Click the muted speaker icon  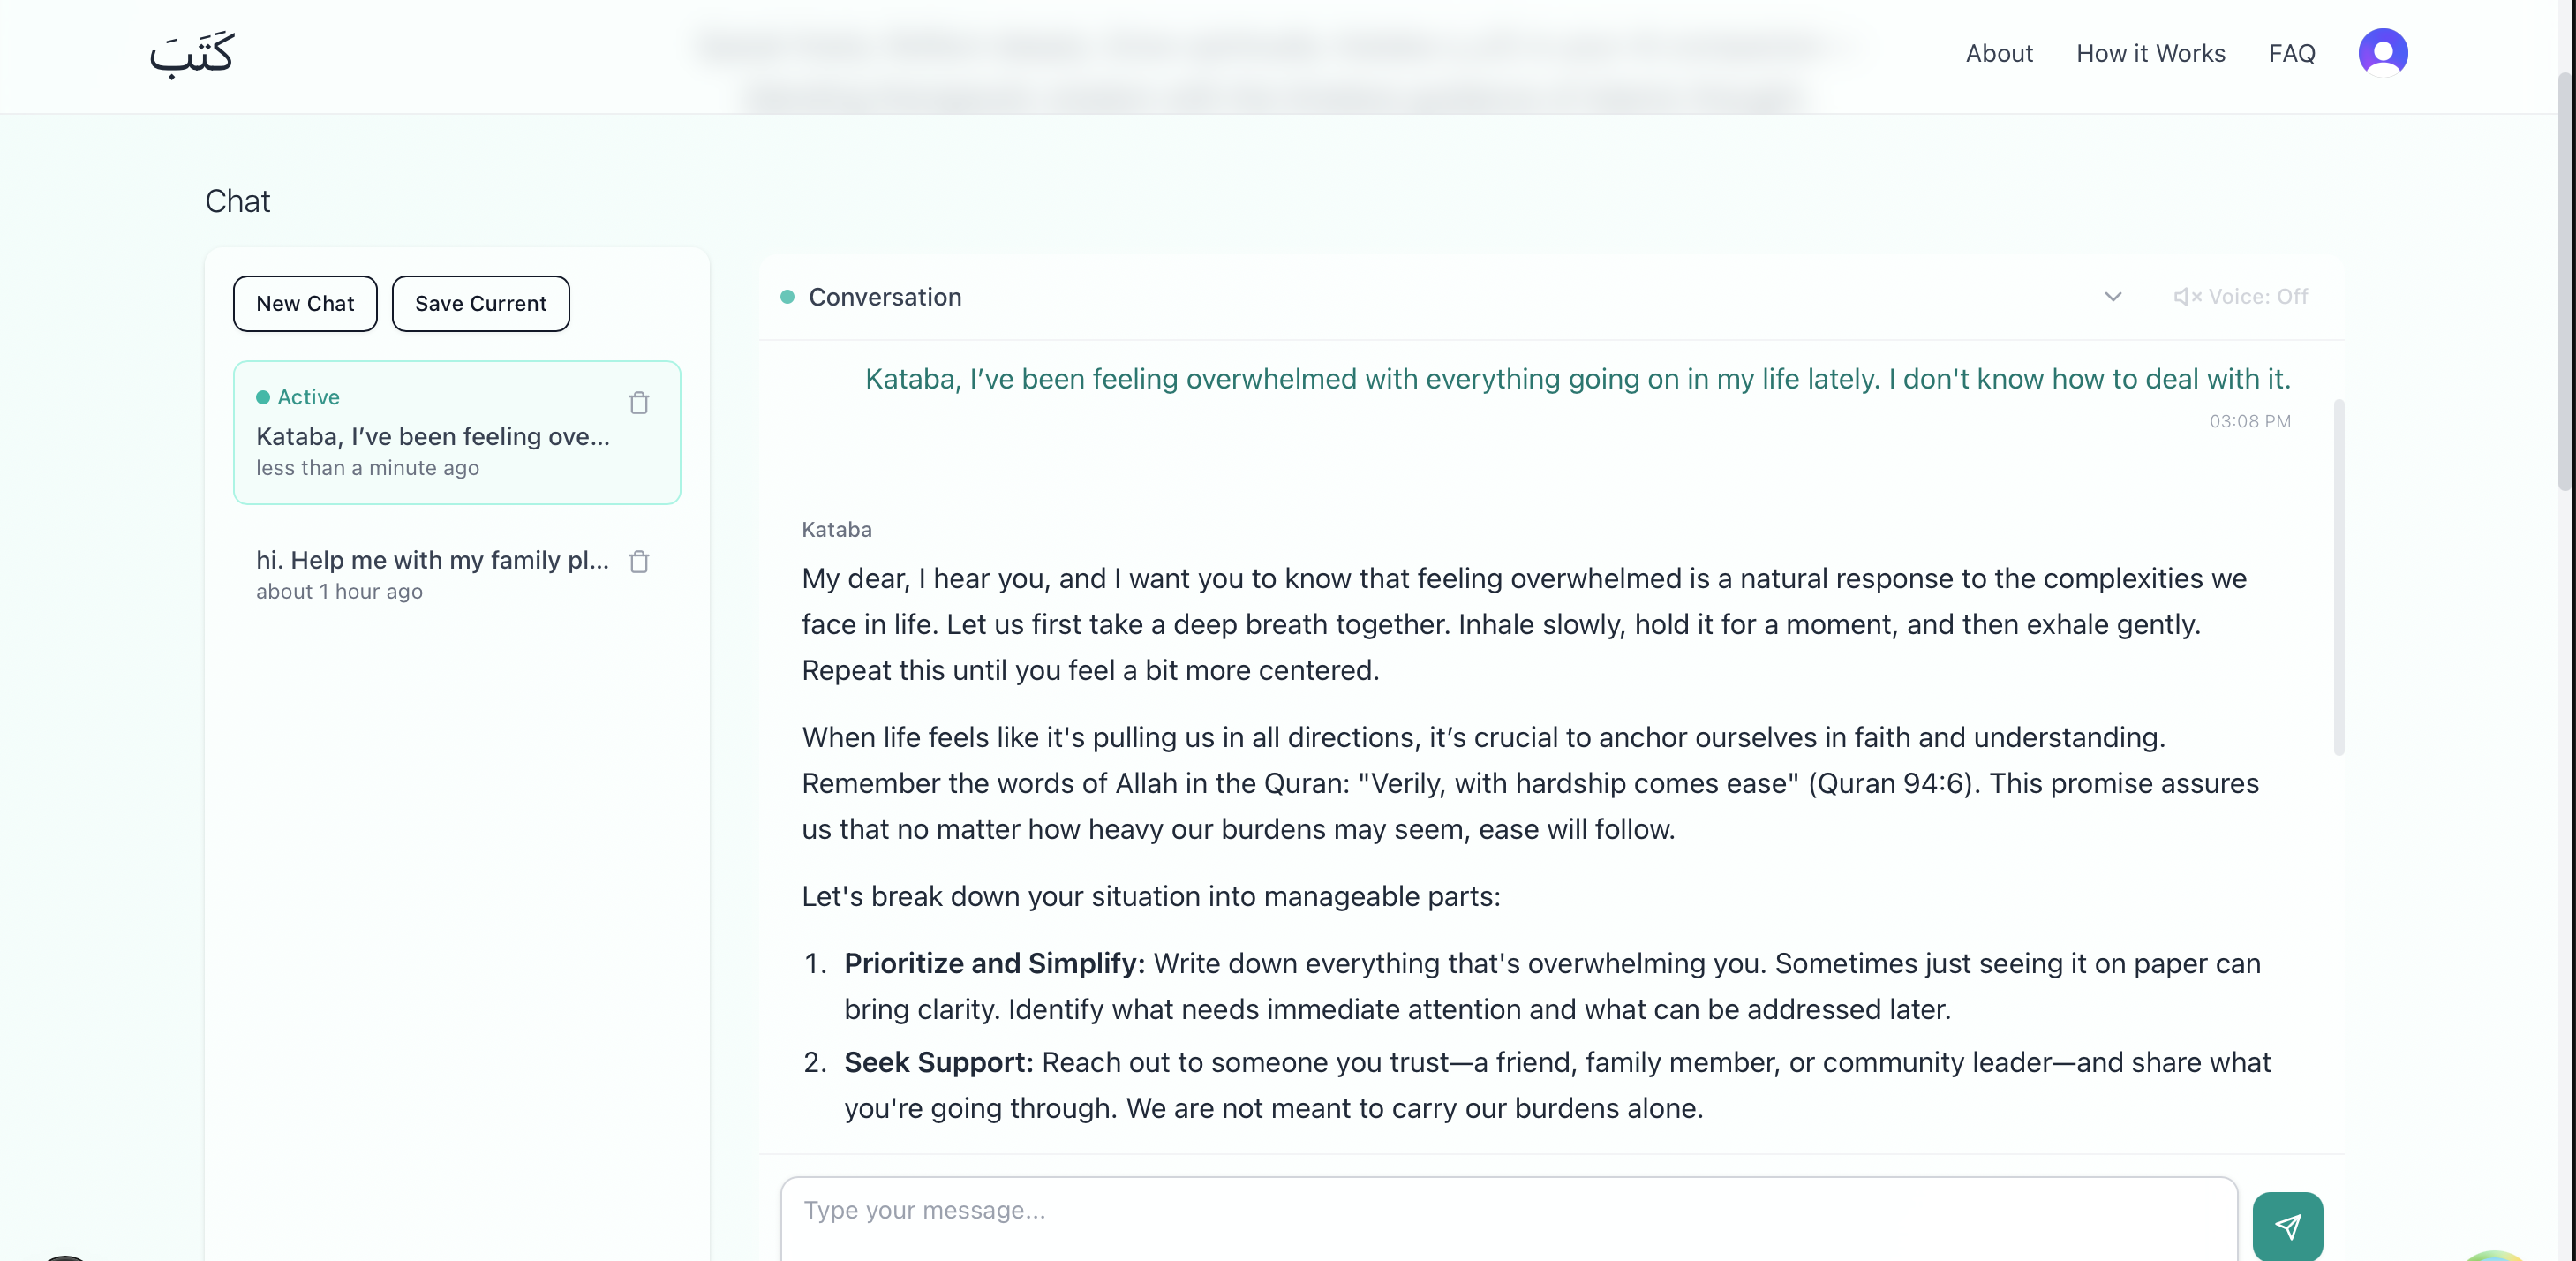(x=2186, y=297)
